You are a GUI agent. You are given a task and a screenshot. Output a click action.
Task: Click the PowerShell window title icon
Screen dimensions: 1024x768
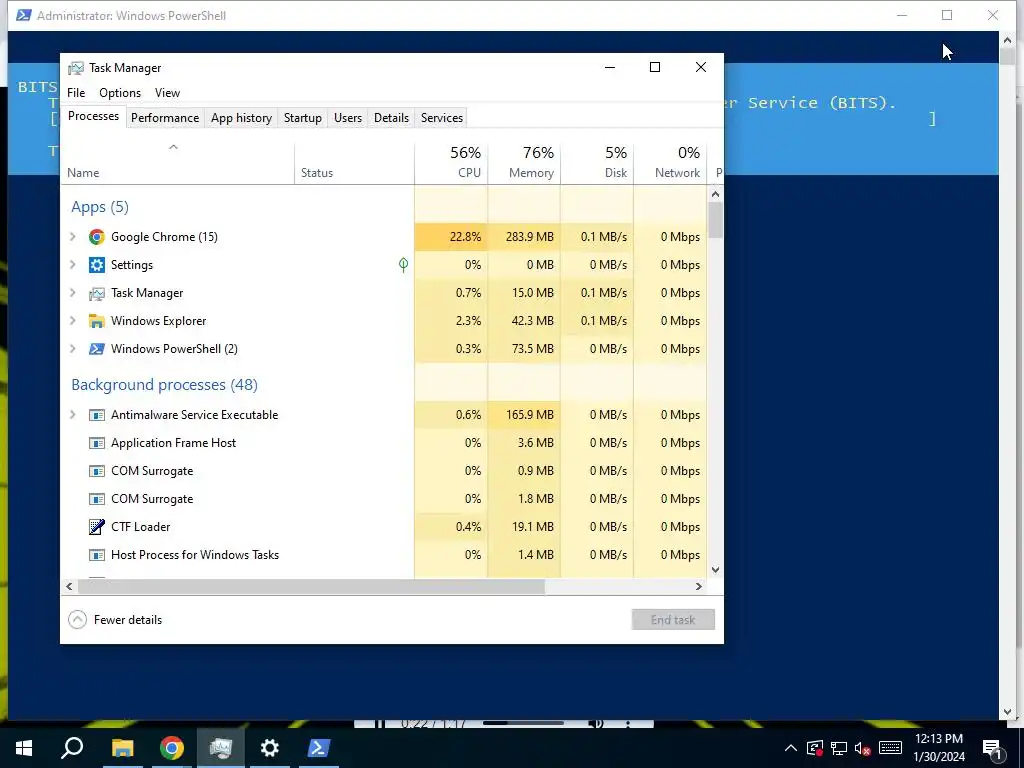tap(24, 15)
